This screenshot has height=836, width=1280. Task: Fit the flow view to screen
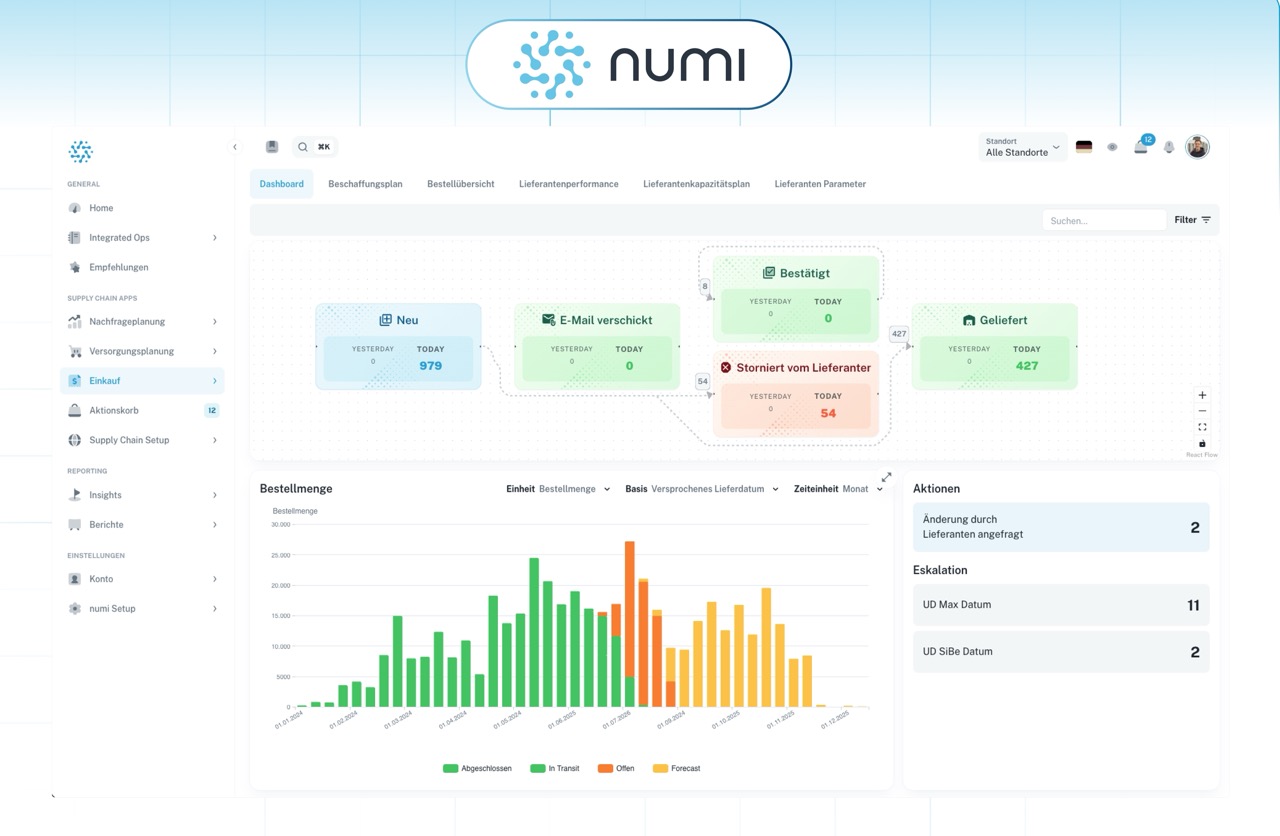coord(1202,427)
